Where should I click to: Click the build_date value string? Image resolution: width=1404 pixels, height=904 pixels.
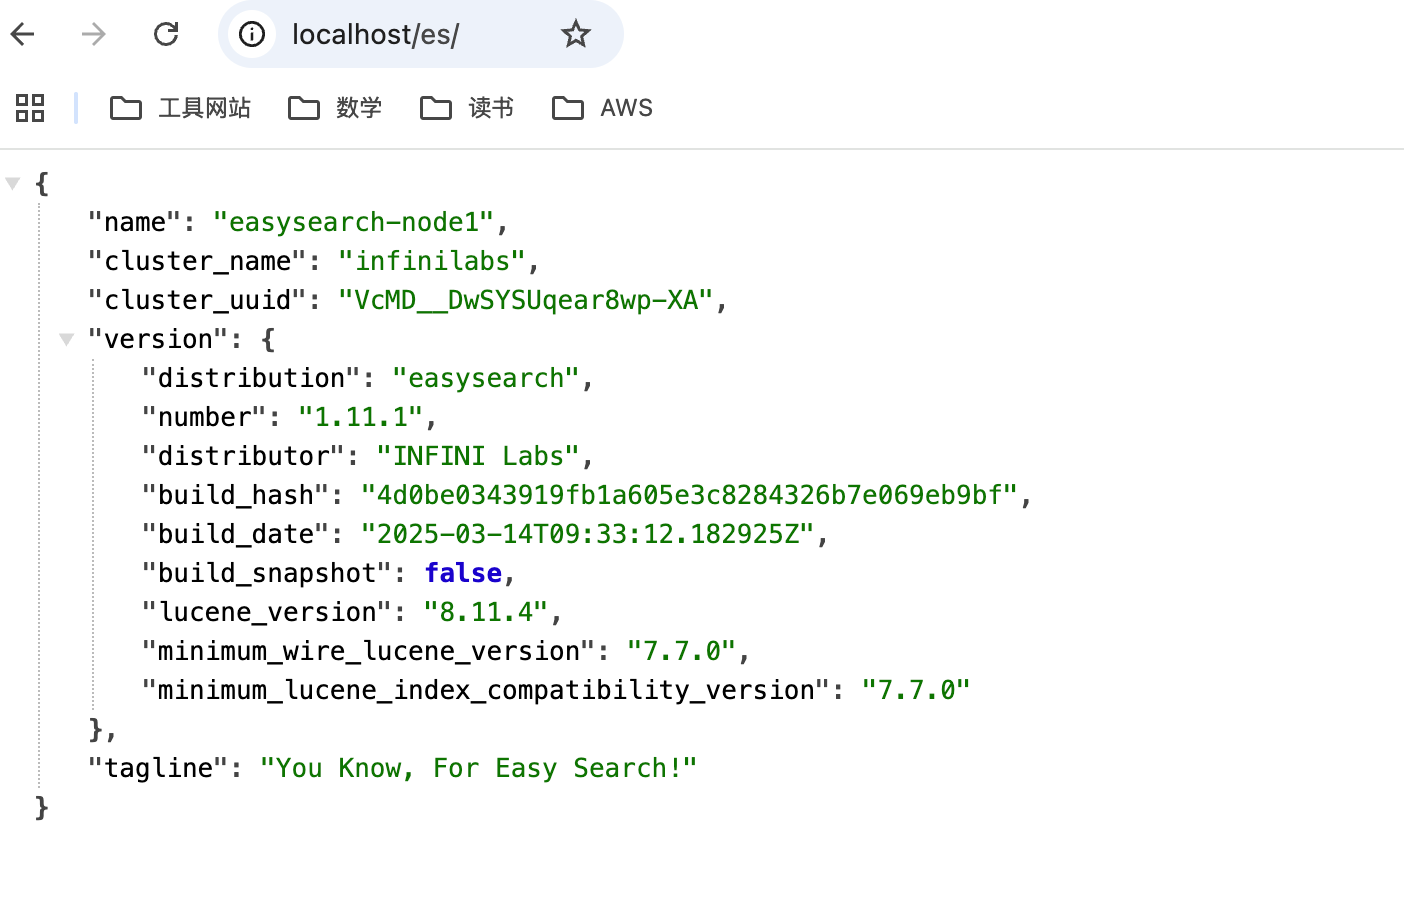coord(588,534)
